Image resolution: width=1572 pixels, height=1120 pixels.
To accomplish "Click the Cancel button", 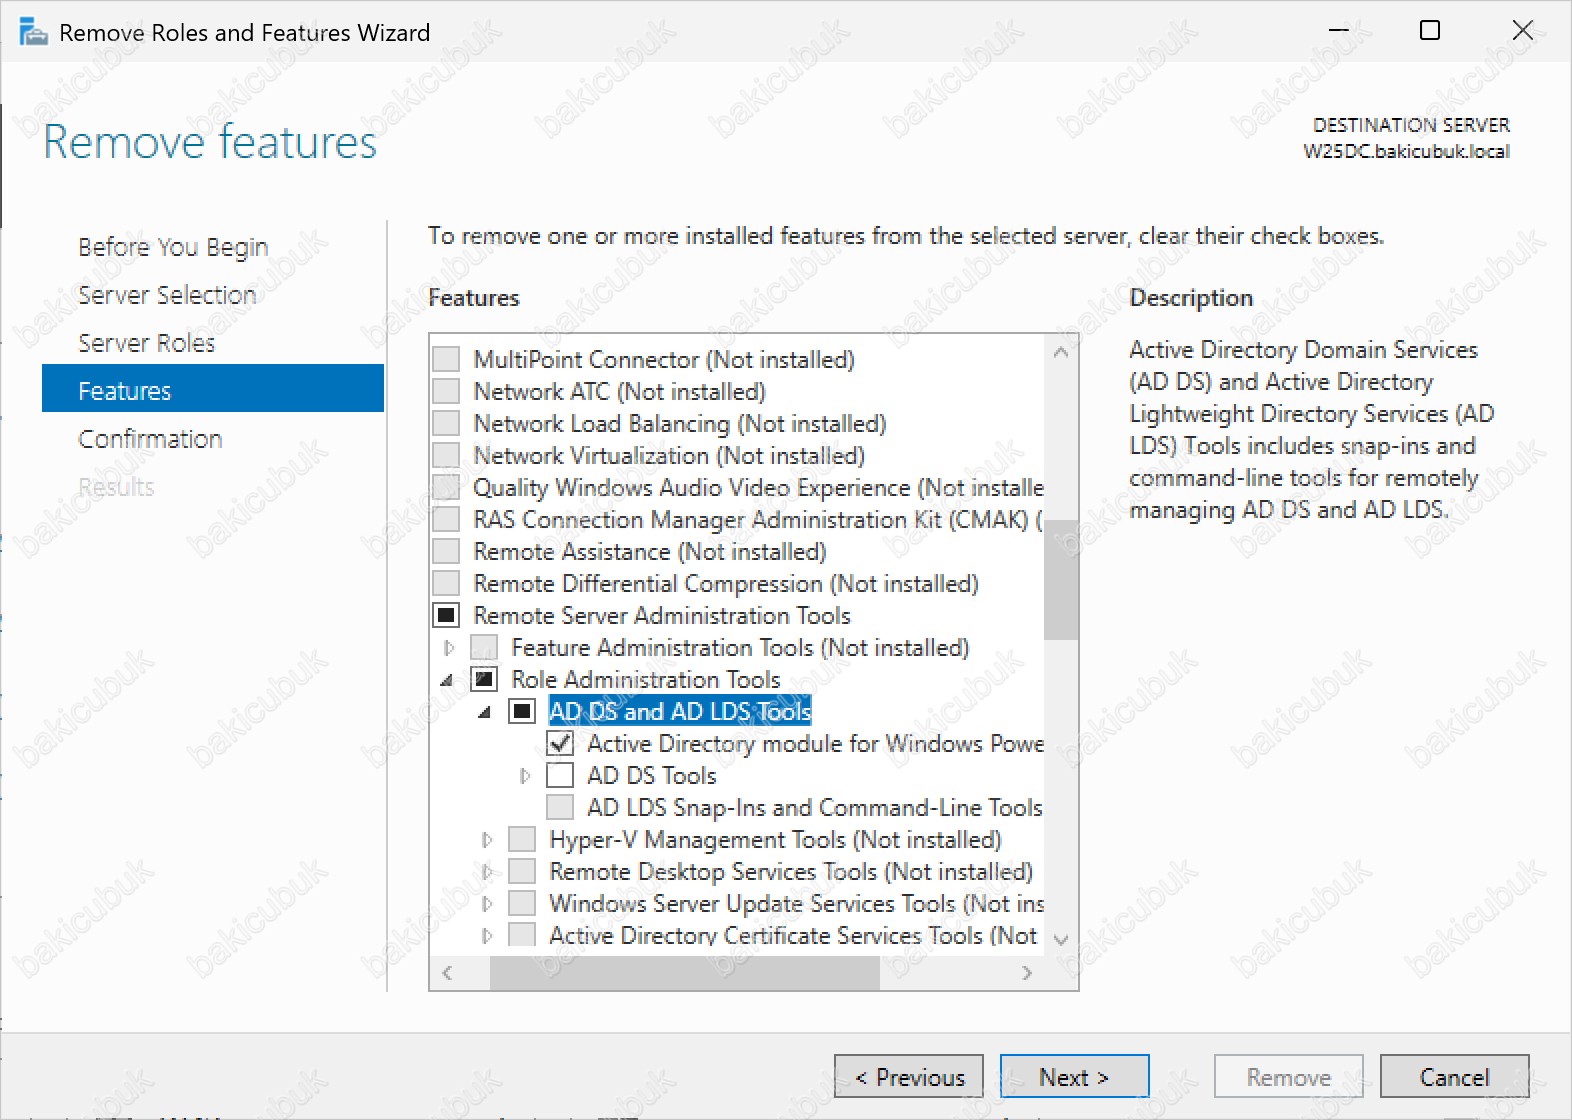I will click(x=1455, y=1077).
